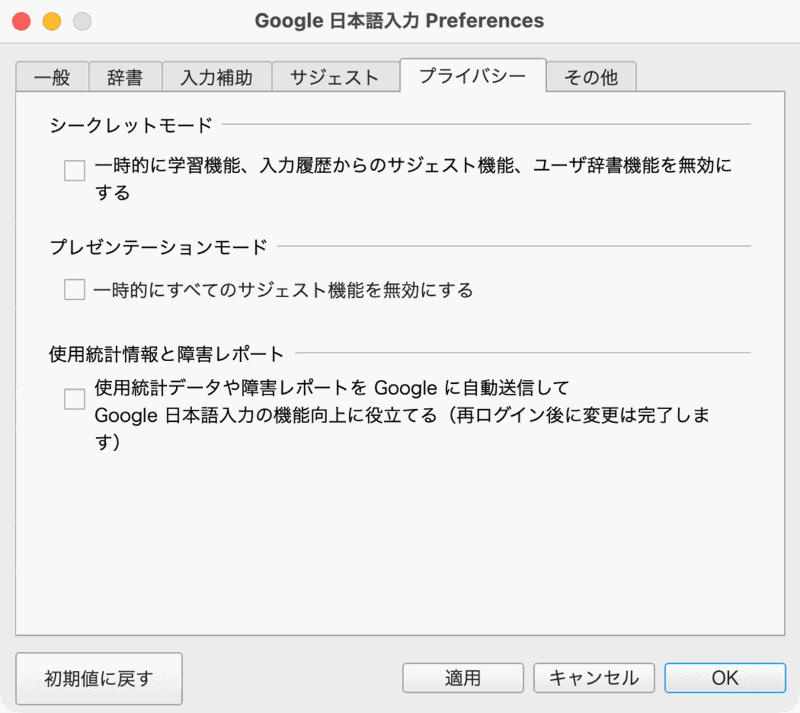Go to the サジェスト tab
This screenshot has width=800, height=713.
pos(335,77)
